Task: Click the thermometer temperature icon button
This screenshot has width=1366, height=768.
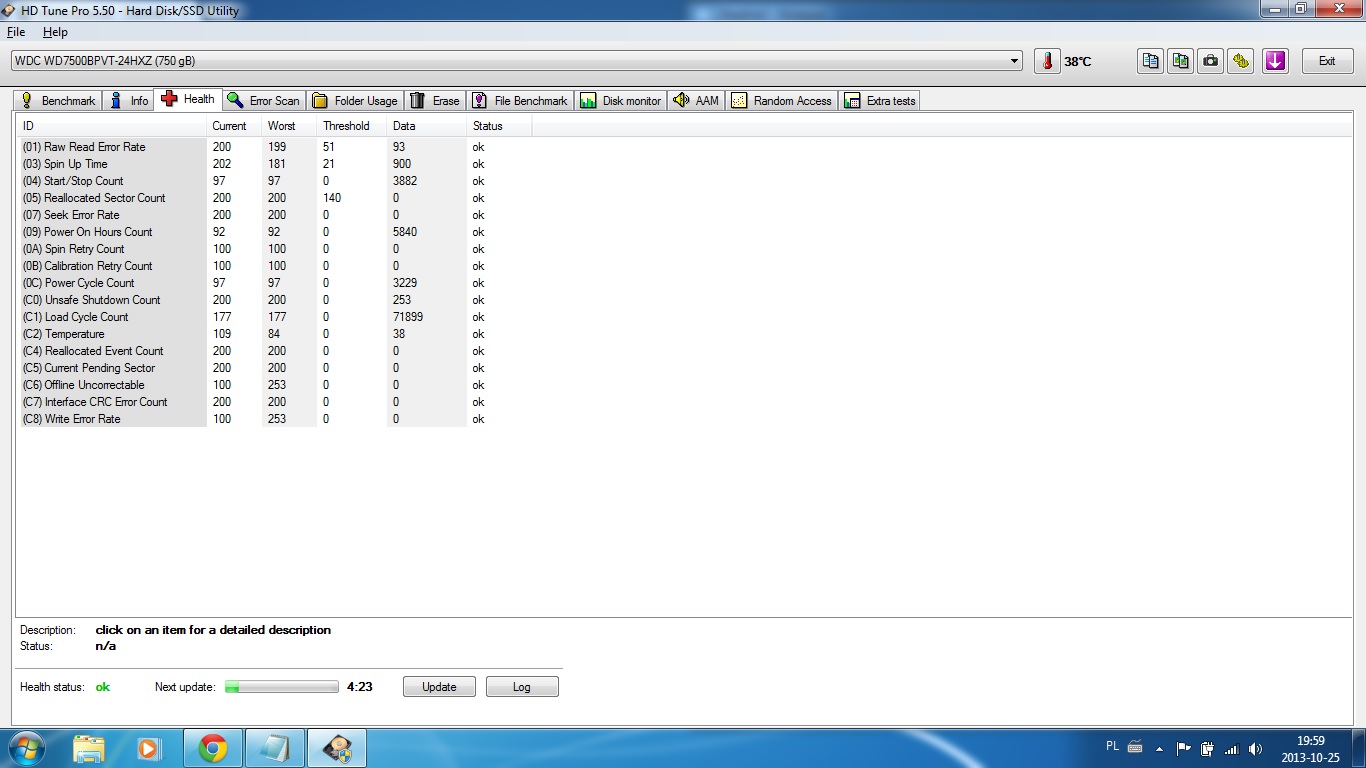Action: 1047,61
